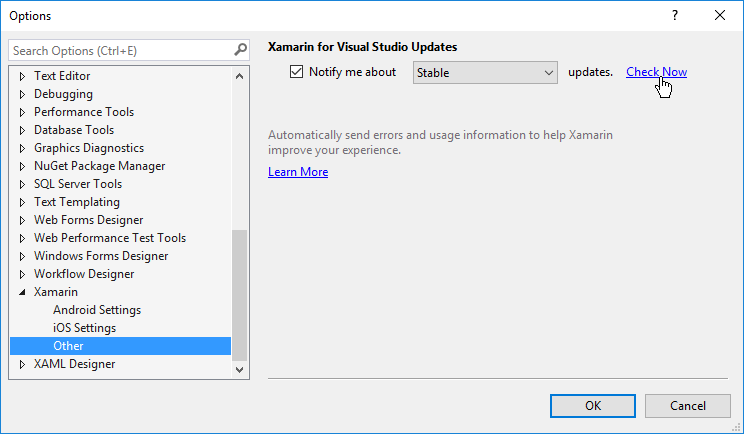The image size is (744, 434).
Task: Expand the SQL Server Tools node
Action: pos(22,185)
